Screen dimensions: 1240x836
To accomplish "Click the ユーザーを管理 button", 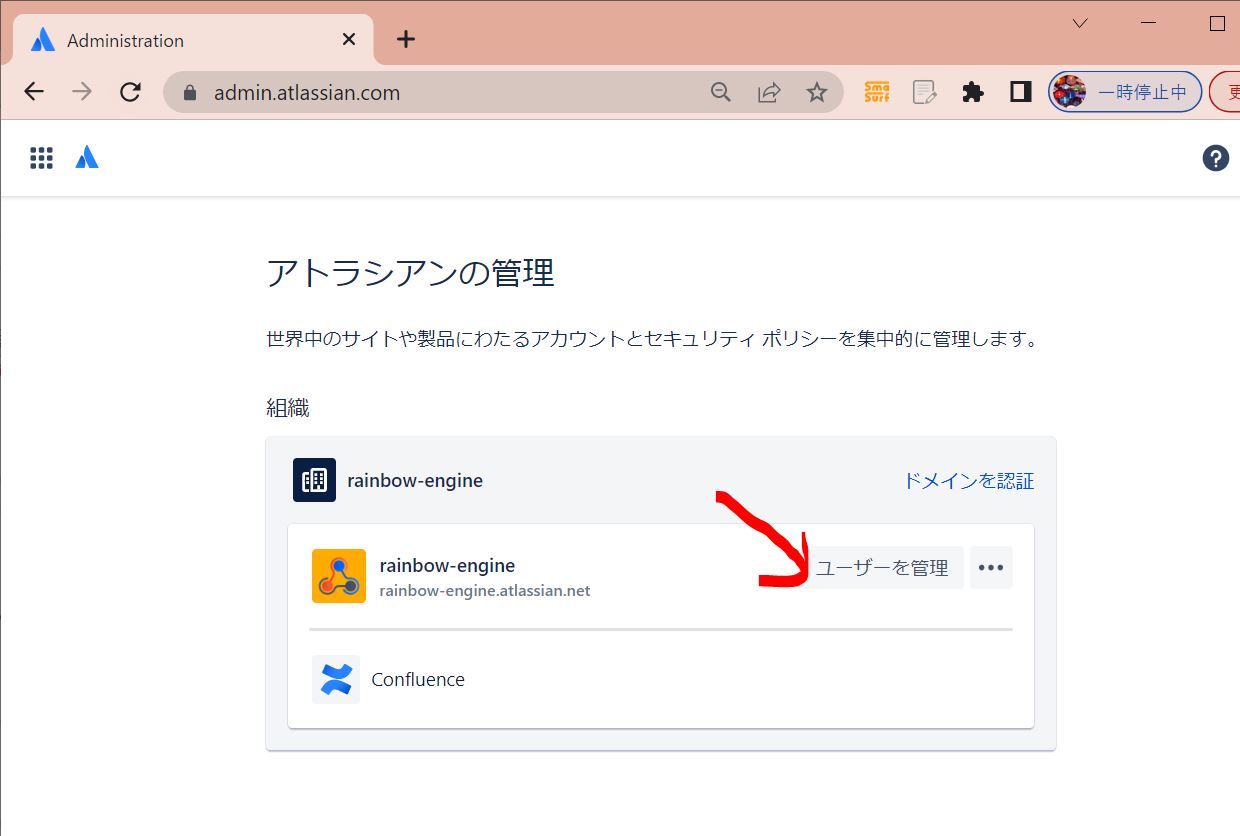I will pyautogui.click(x=883, y=568).
